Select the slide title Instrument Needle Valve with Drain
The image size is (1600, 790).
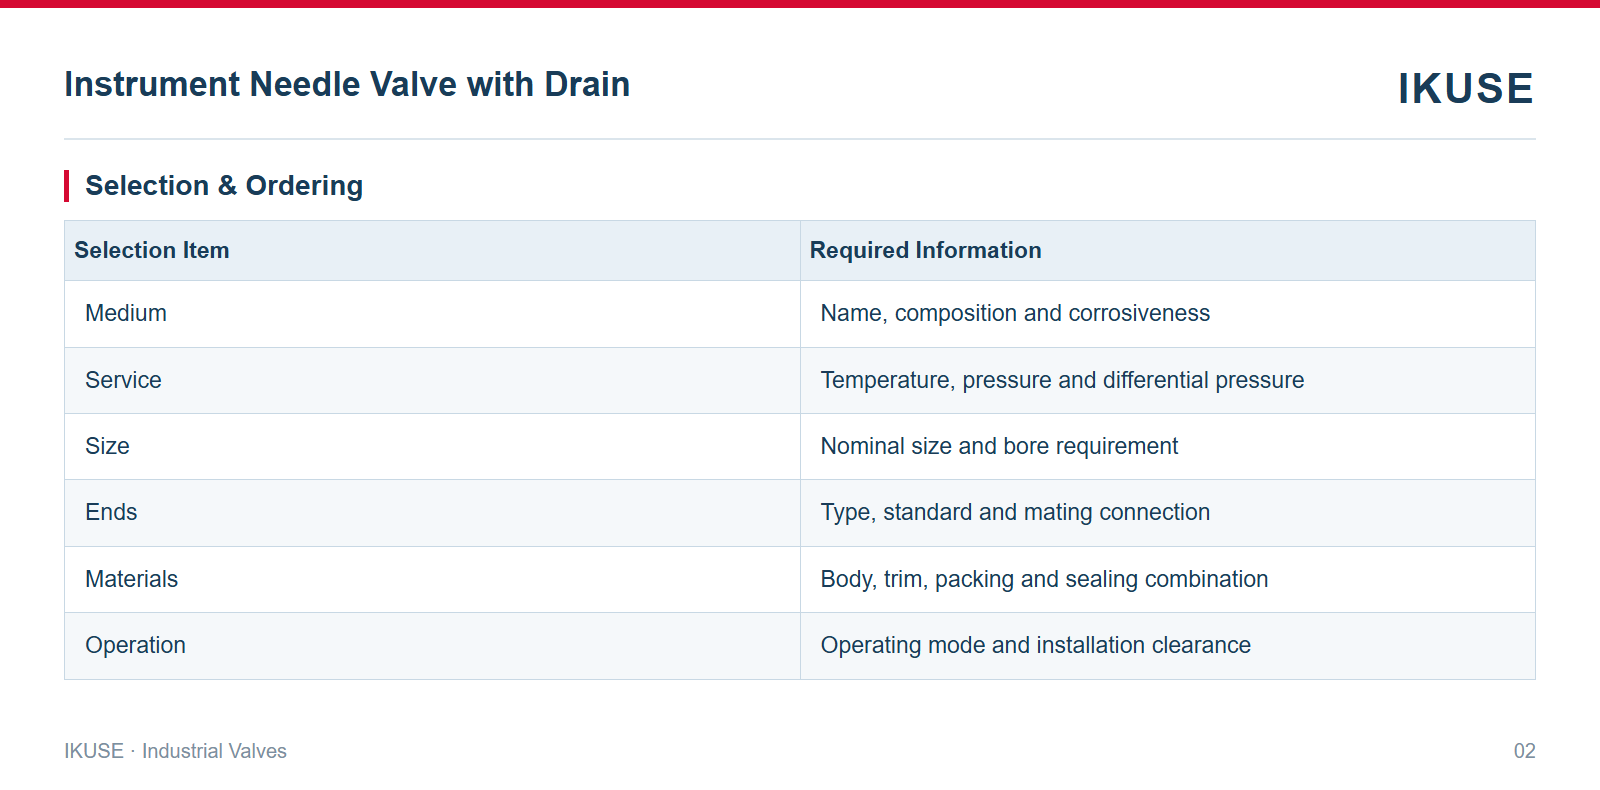(347, 84)
